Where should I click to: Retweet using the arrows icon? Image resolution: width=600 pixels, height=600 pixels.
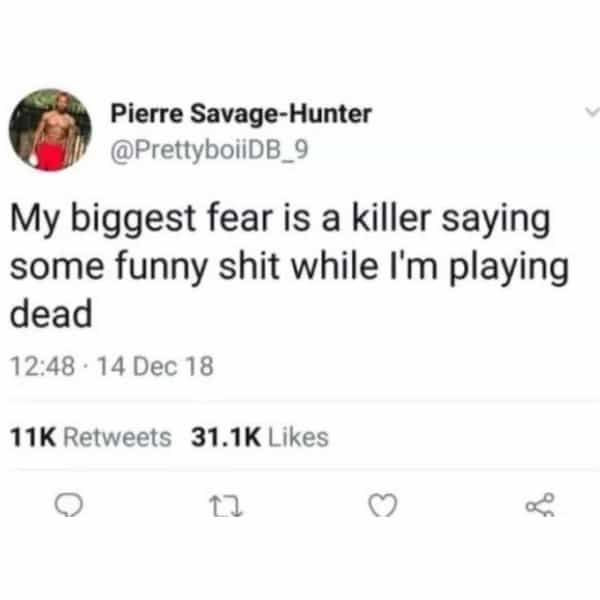pos(228,506)
